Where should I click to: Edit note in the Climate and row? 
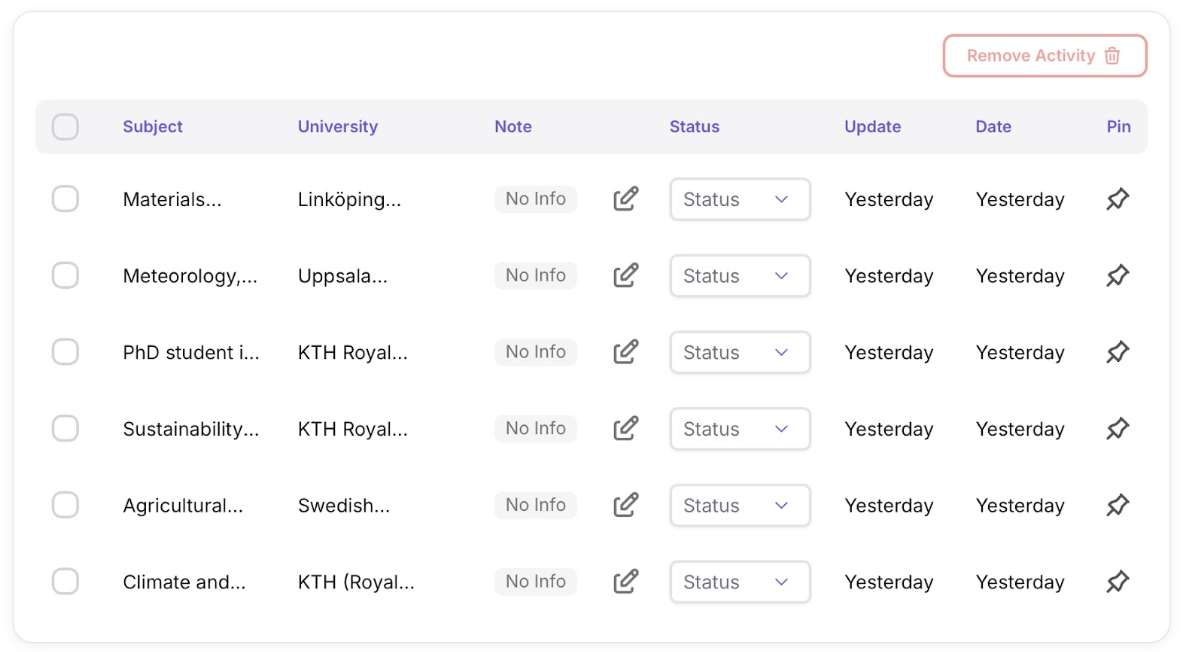(x=625, y=581)
